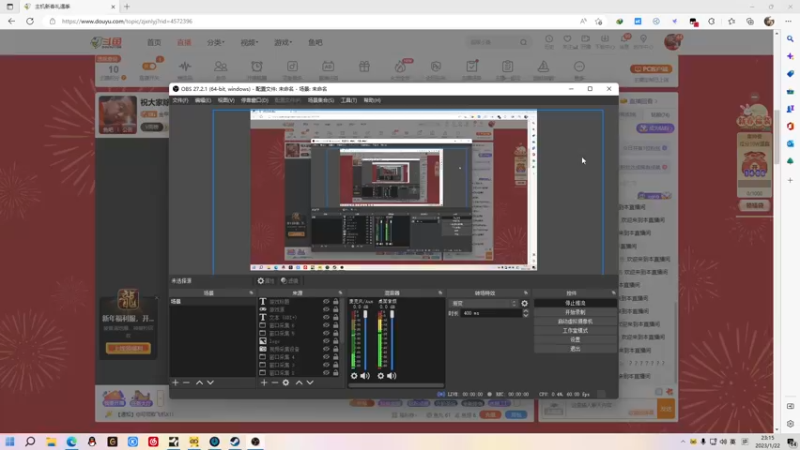
Task: Open the history clock icon in Douyu header
Action: coord(549,39)
